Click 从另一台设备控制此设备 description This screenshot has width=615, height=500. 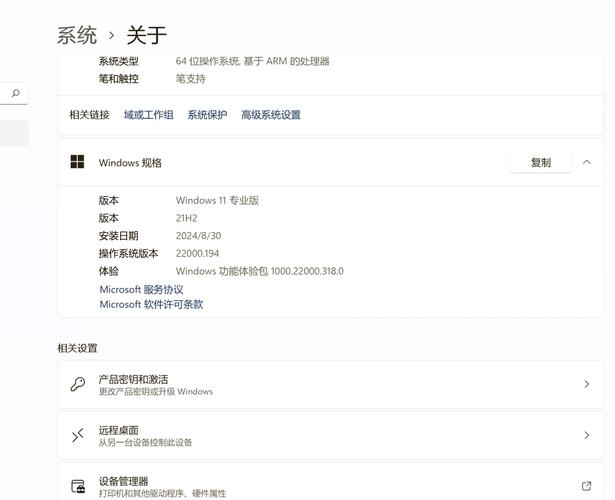pyautogui.click(x=145, y=442)
